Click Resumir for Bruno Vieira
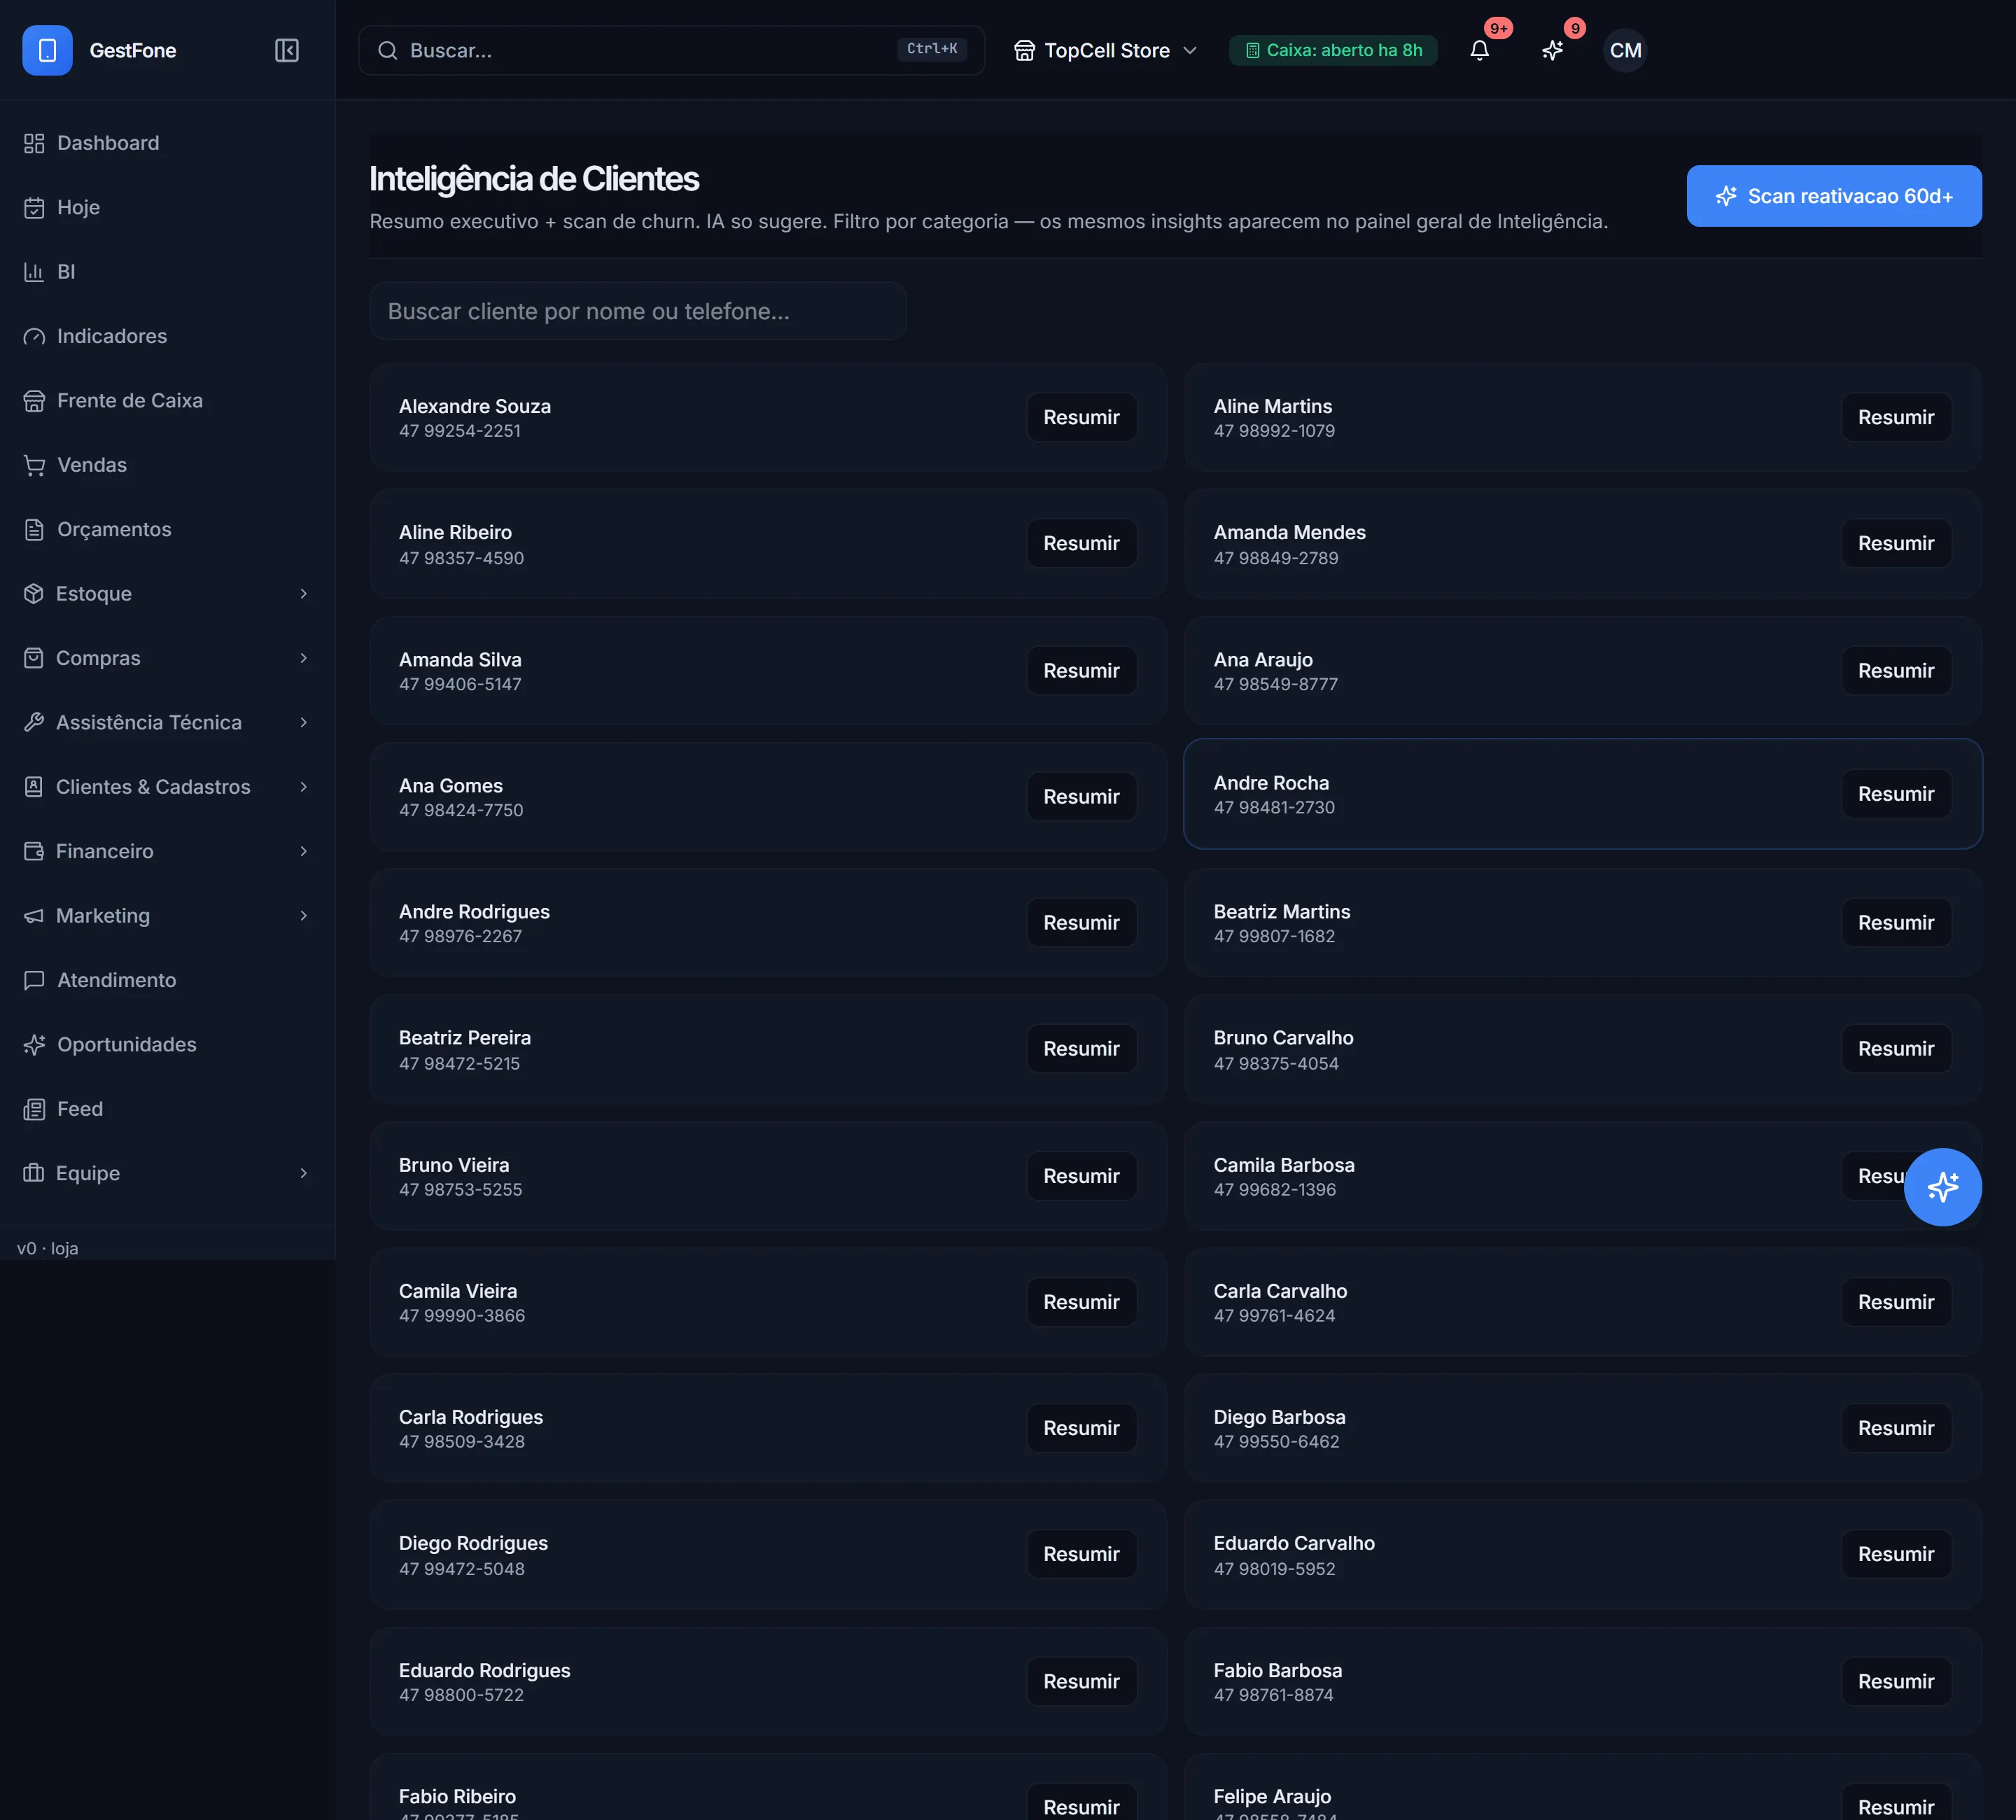This screenshot has height=1820, width=2016. (x=1081, y=1176)
